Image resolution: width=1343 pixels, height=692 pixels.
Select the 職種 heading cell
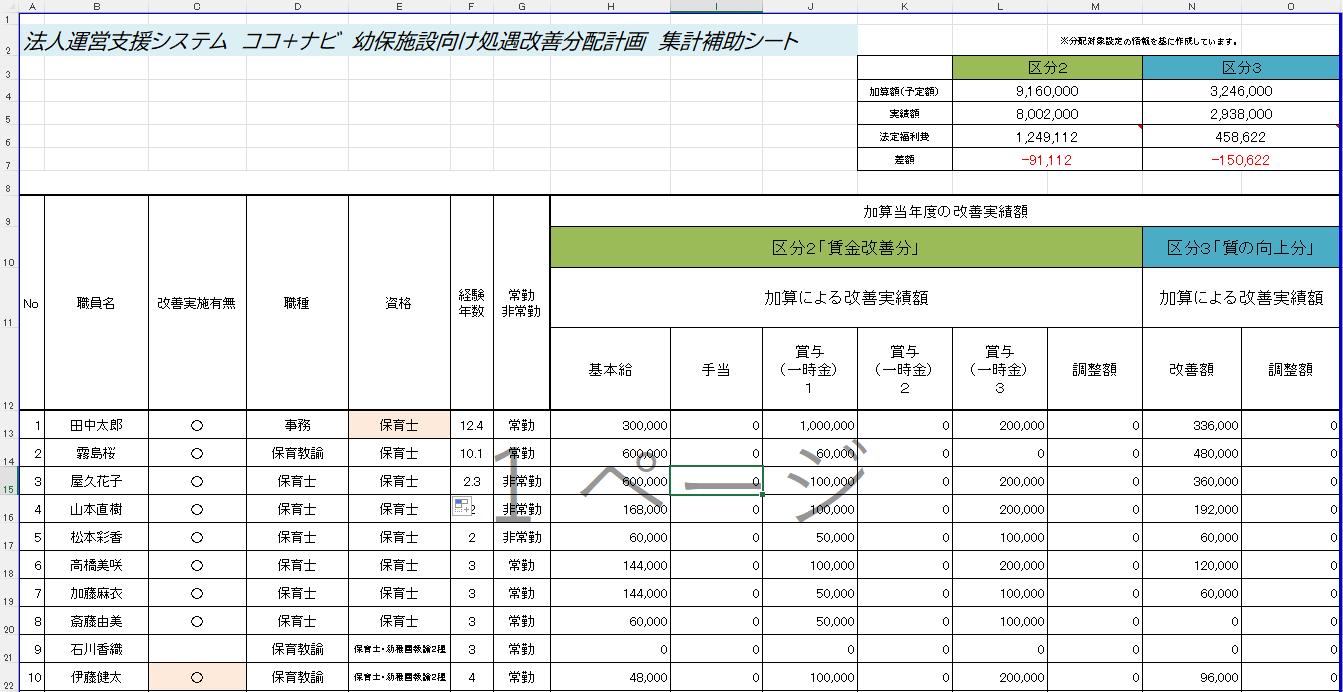297,303
